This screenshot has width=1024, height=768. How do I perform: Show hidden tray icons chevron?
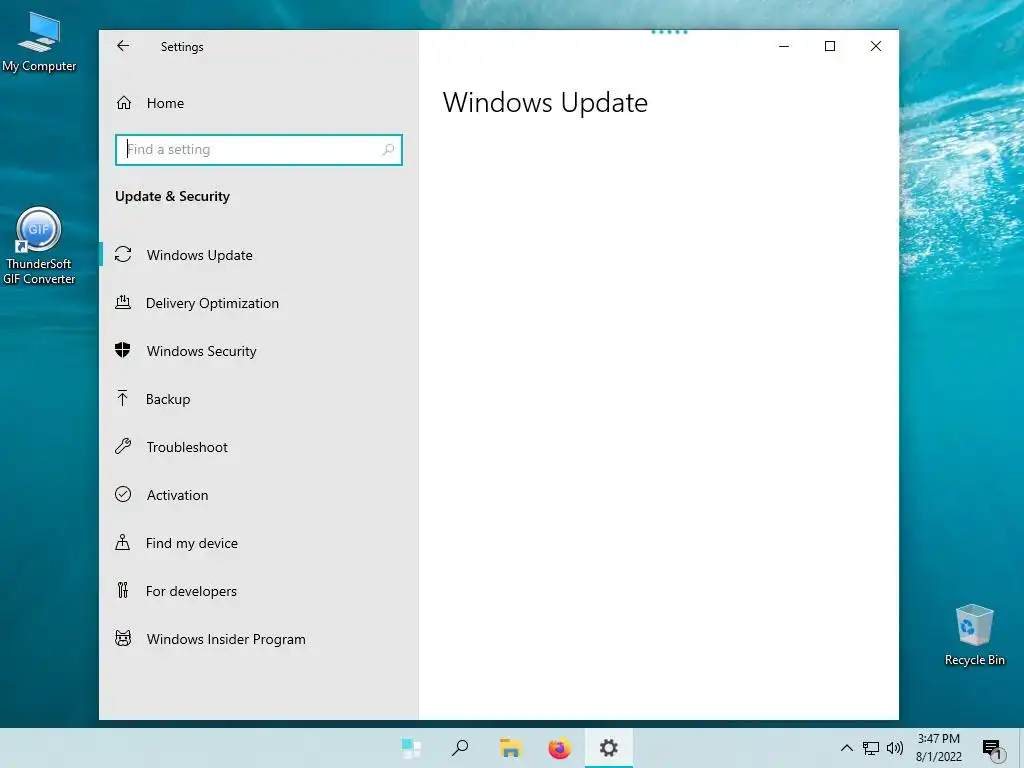pyautogui.click(x=846, y=748)
